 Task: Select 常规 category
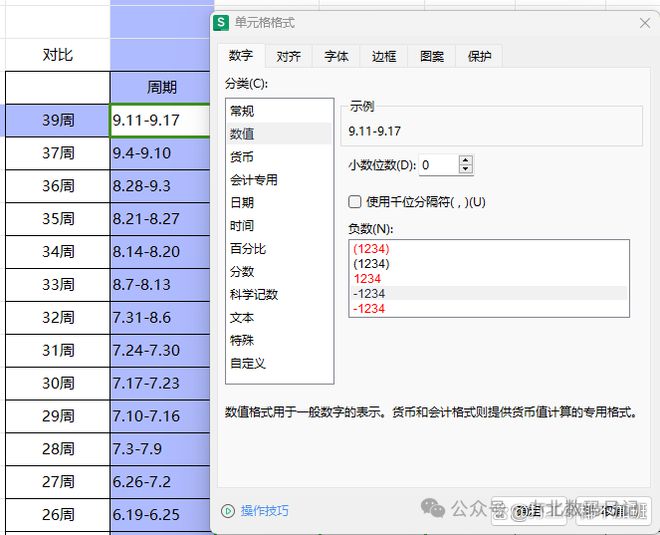(279, 111)
